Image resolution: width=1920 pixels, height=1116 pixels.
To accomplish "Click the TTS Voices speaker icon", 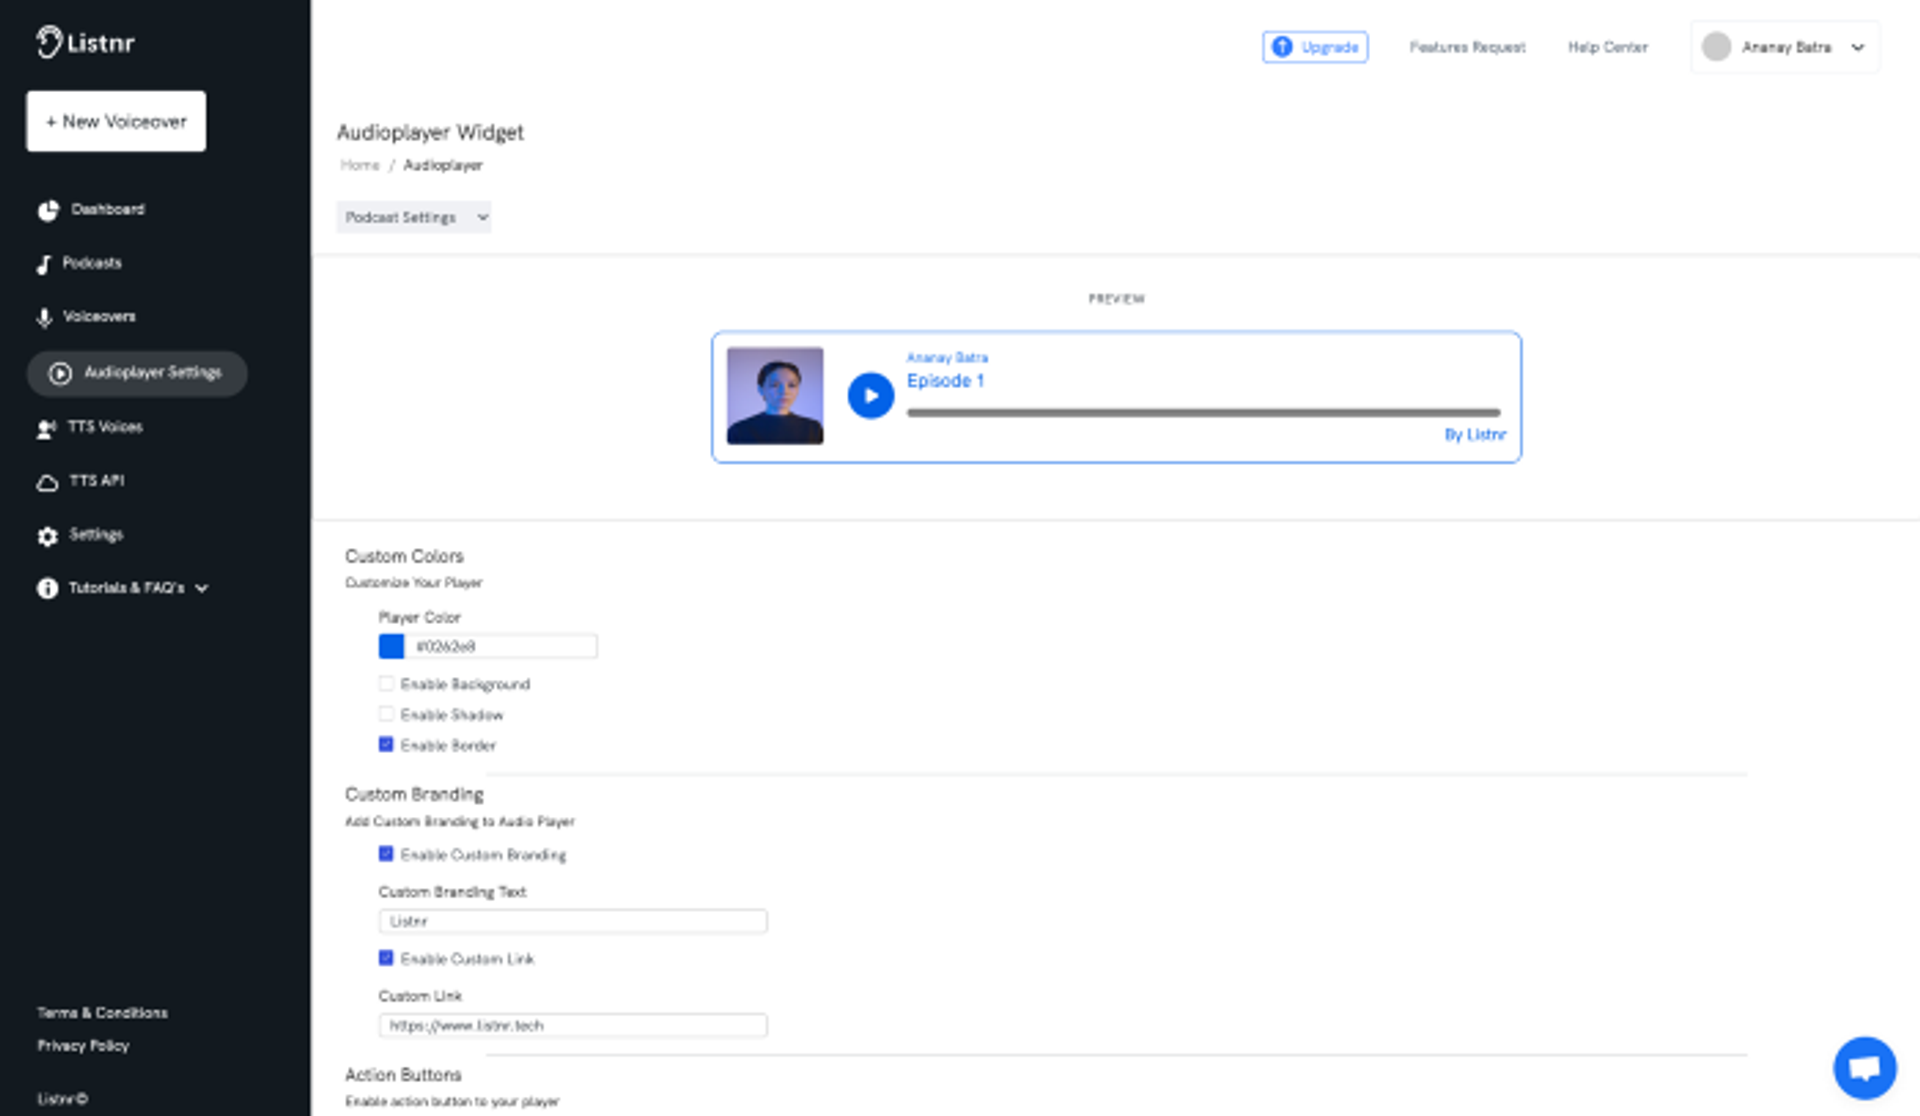I will pyautogui.click(x=46, y=428).
